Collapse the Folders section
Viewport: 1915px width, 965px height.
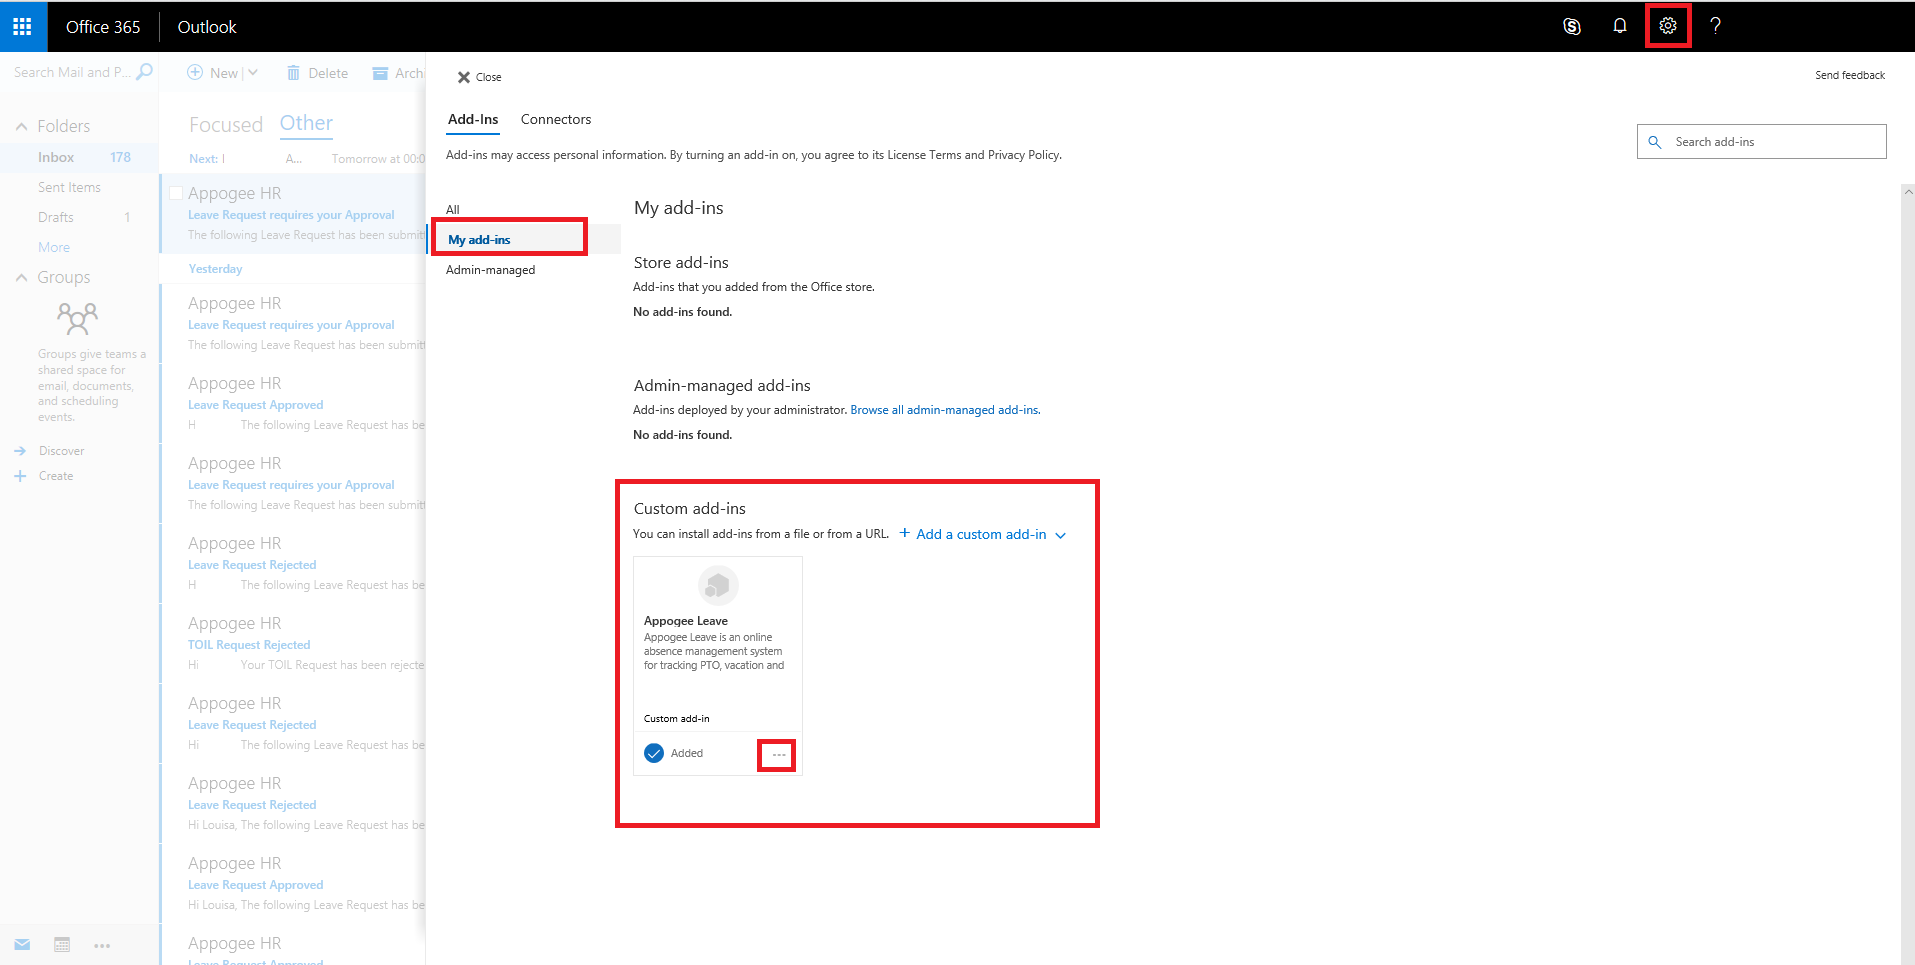coord(21,126)
